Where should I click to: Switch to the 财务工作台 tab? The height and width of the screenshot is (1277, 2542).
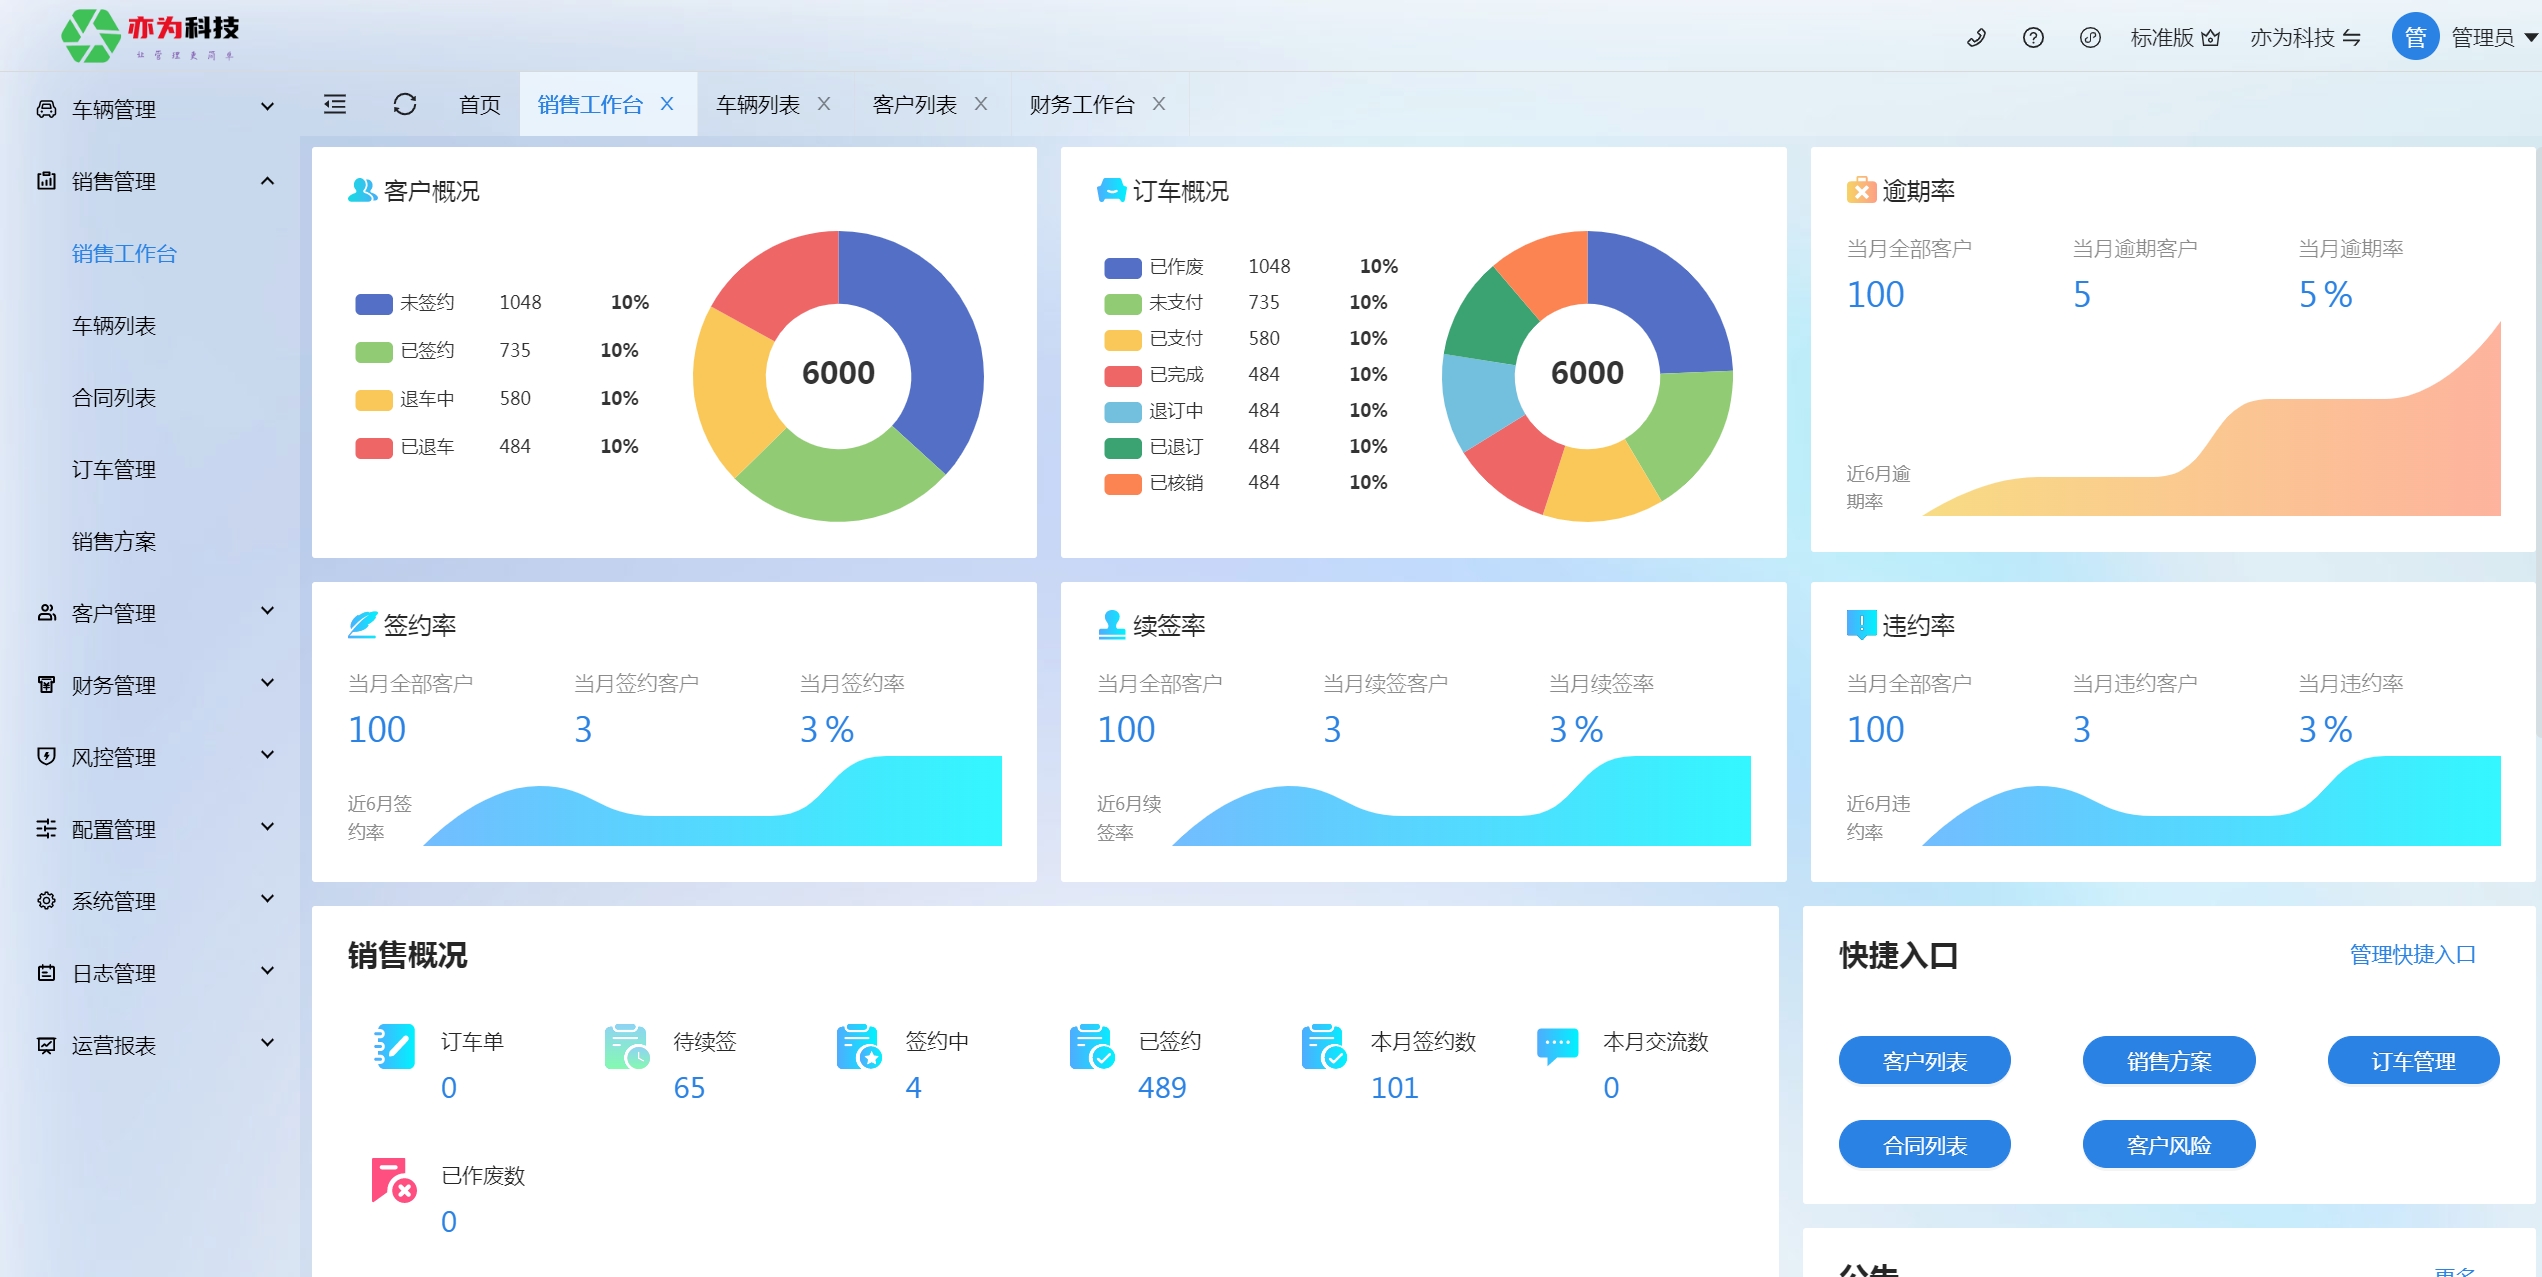coord(1082,104)
